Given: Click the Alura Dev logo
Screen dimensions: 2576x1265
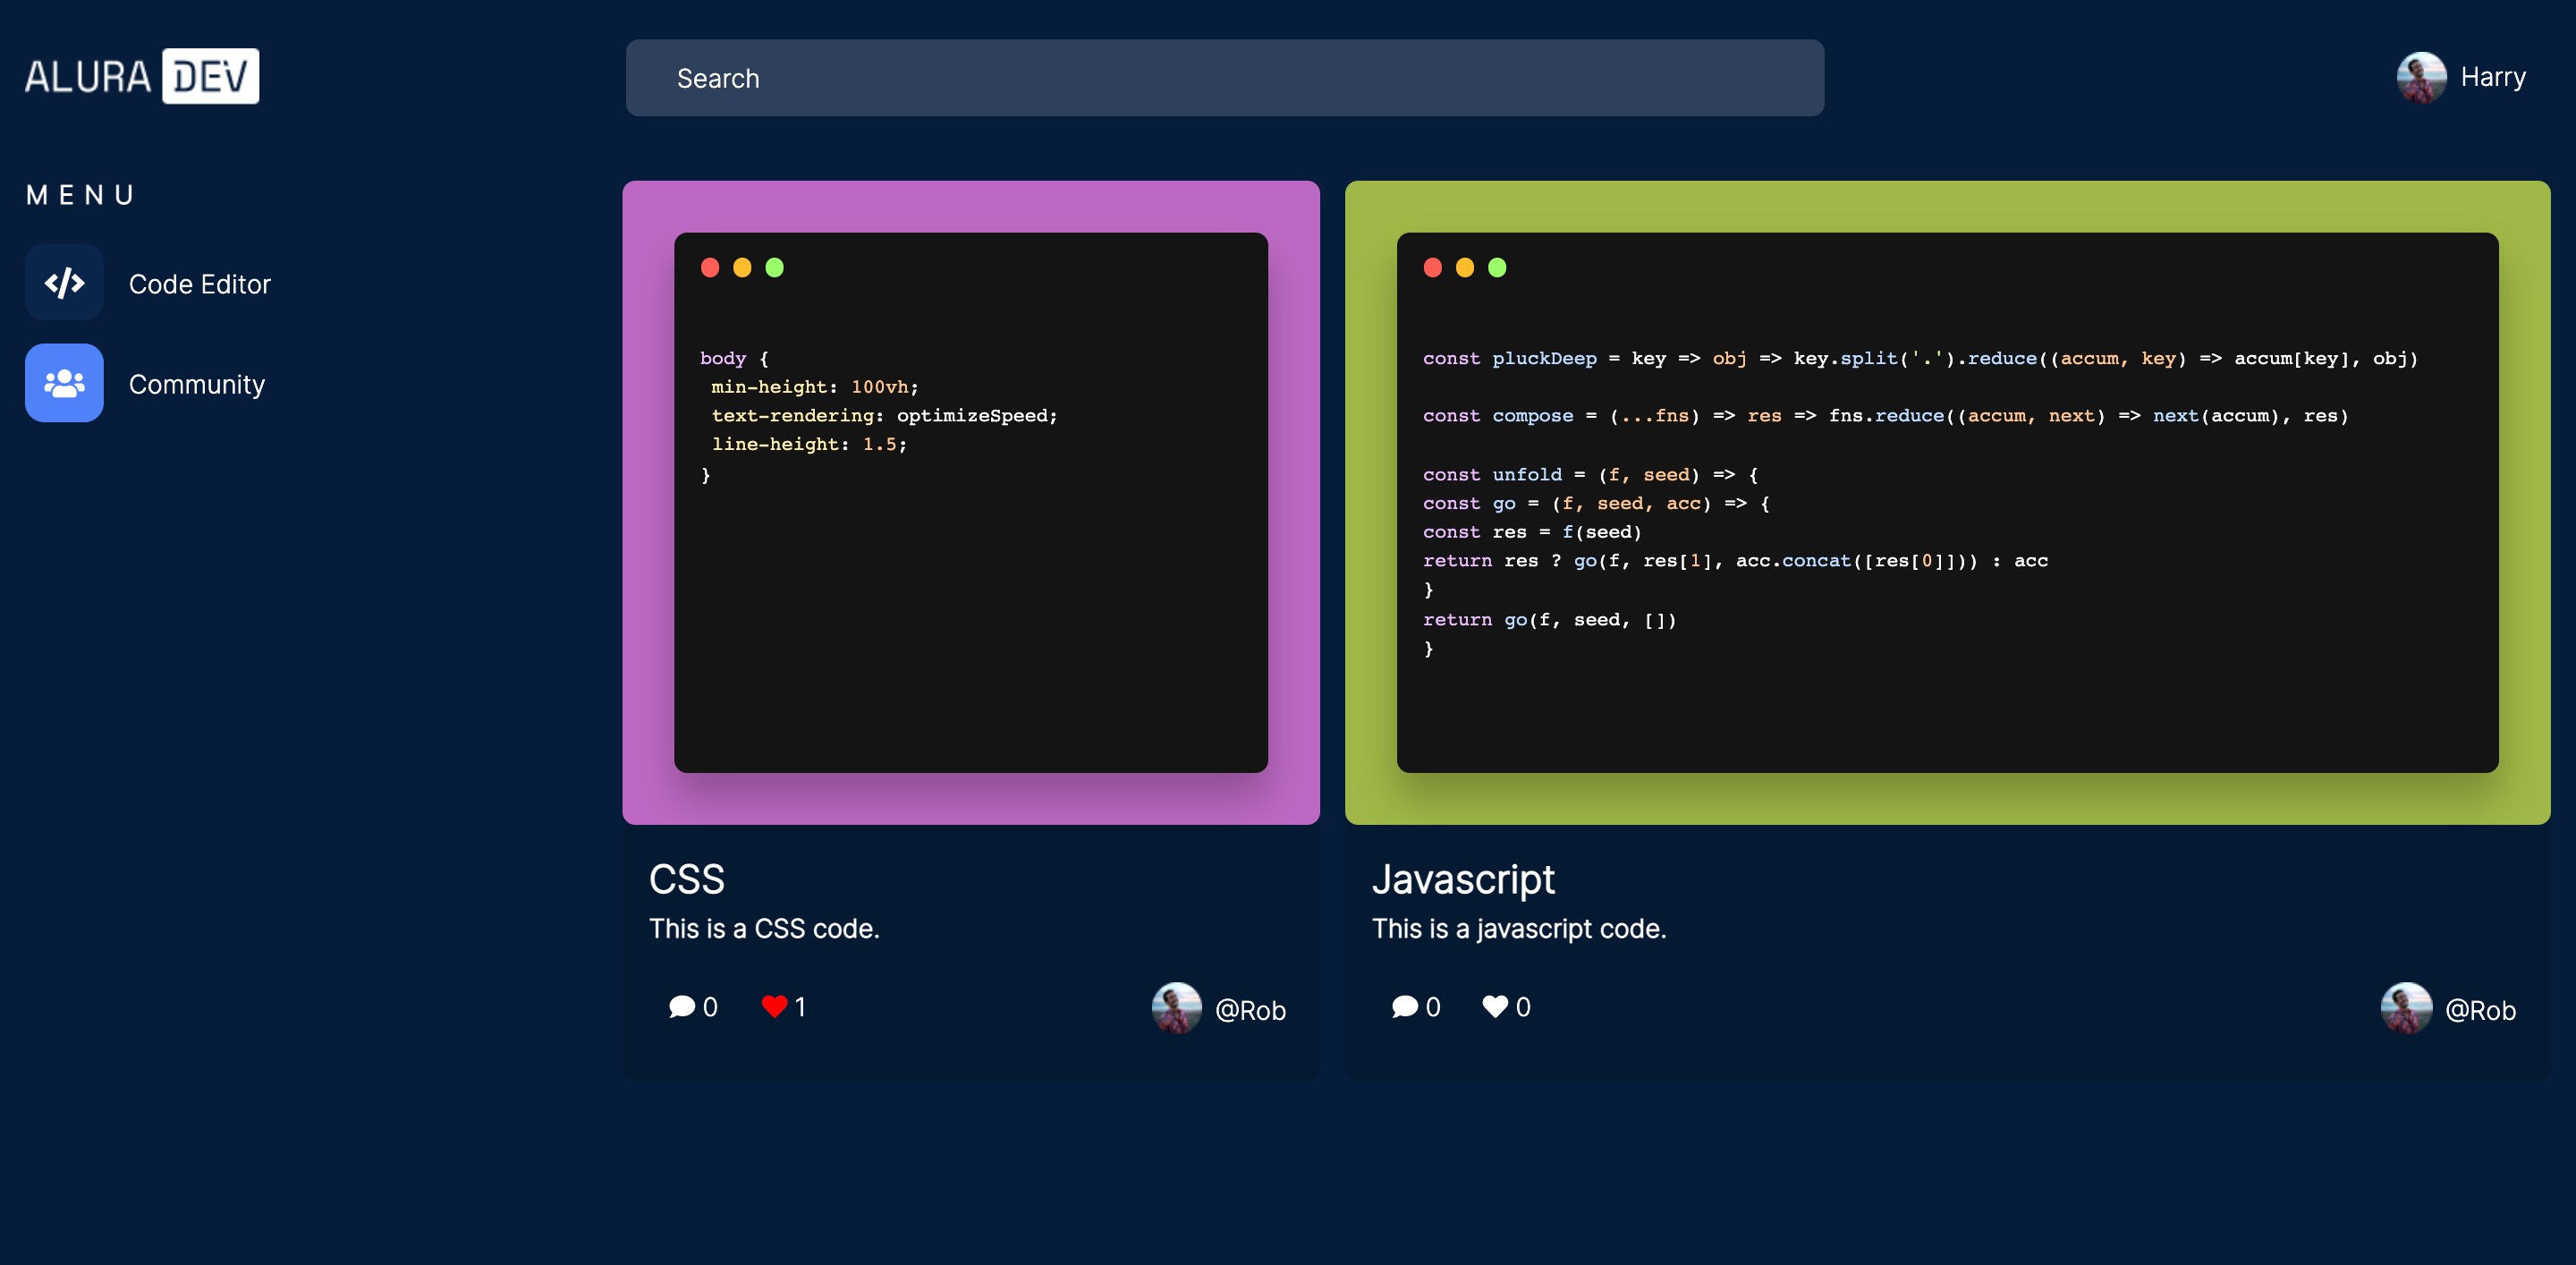Looking at the screenshot, I should 141,76.
